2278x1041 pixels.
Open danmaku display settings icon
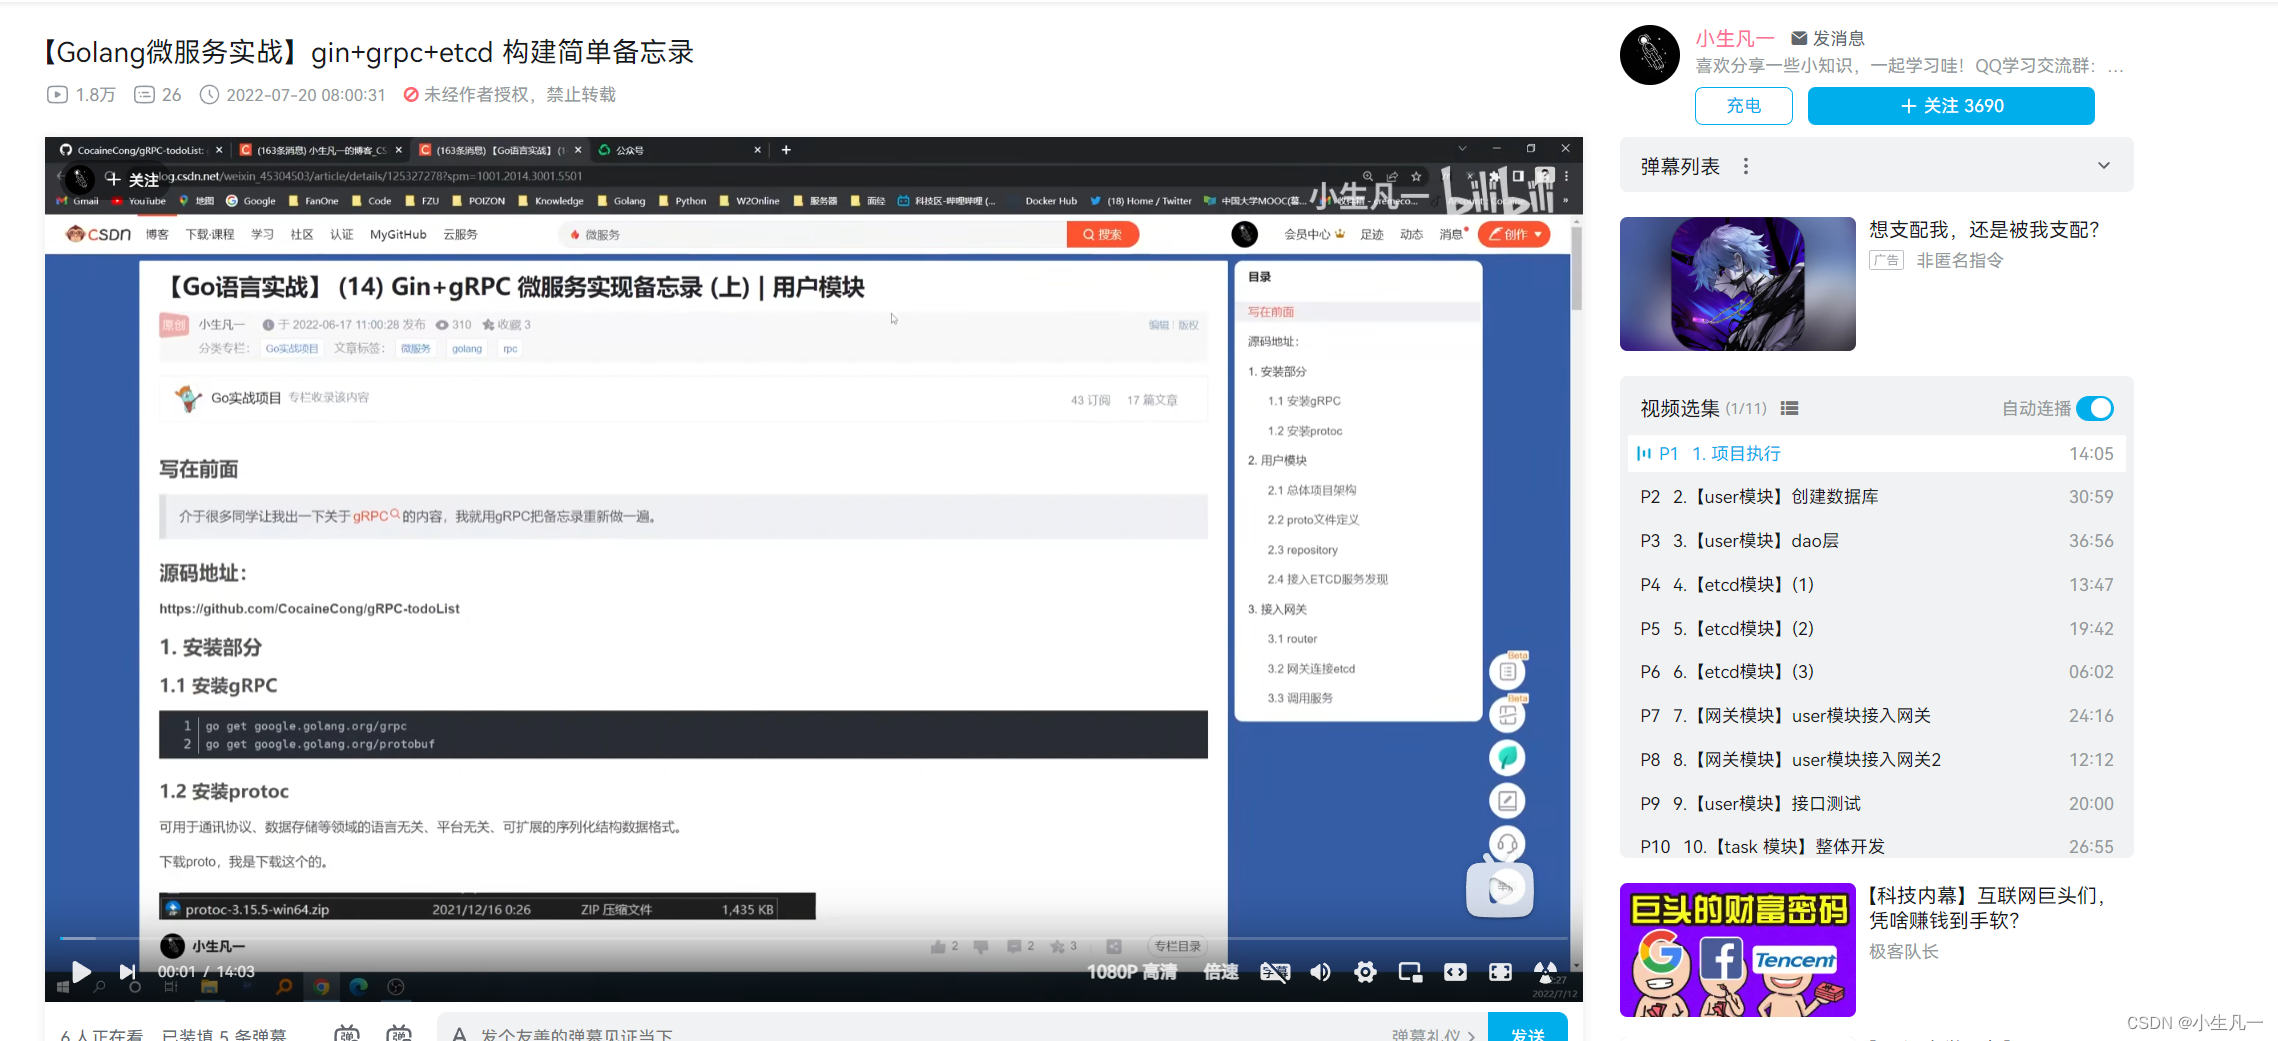(x=399, y=1033)
